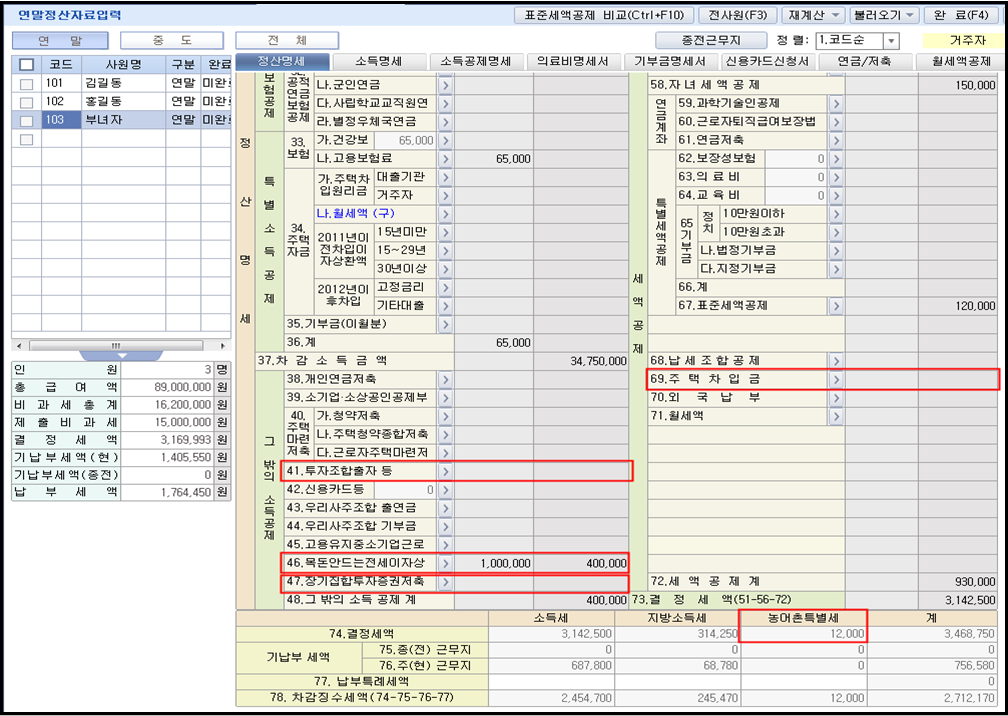Expand the 불러오기 dropdown menu
The image size is (1008, 716).
[x=910, y=15]
